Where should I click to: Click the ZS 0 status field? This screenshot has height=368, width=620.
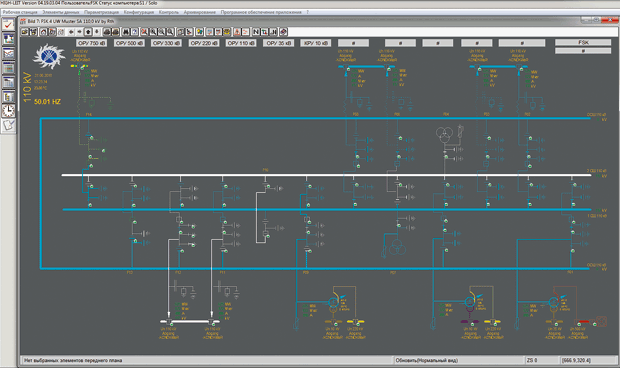[541, 360]
